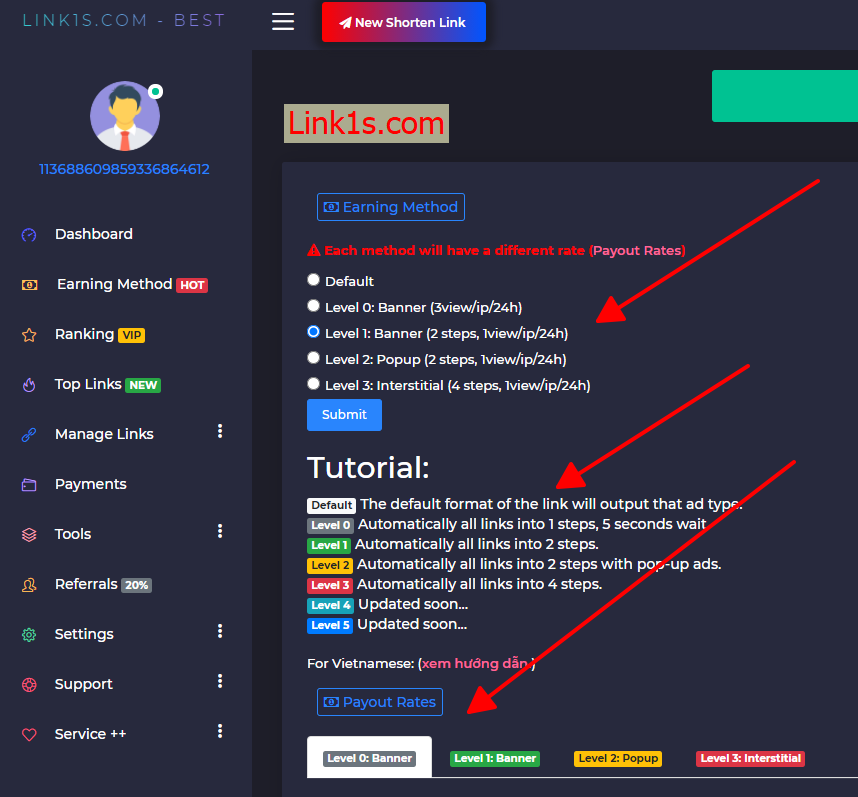Viewport: 858px width, 797px height.
Task: Click the Referrals people icon
Action: pos(29,585)
